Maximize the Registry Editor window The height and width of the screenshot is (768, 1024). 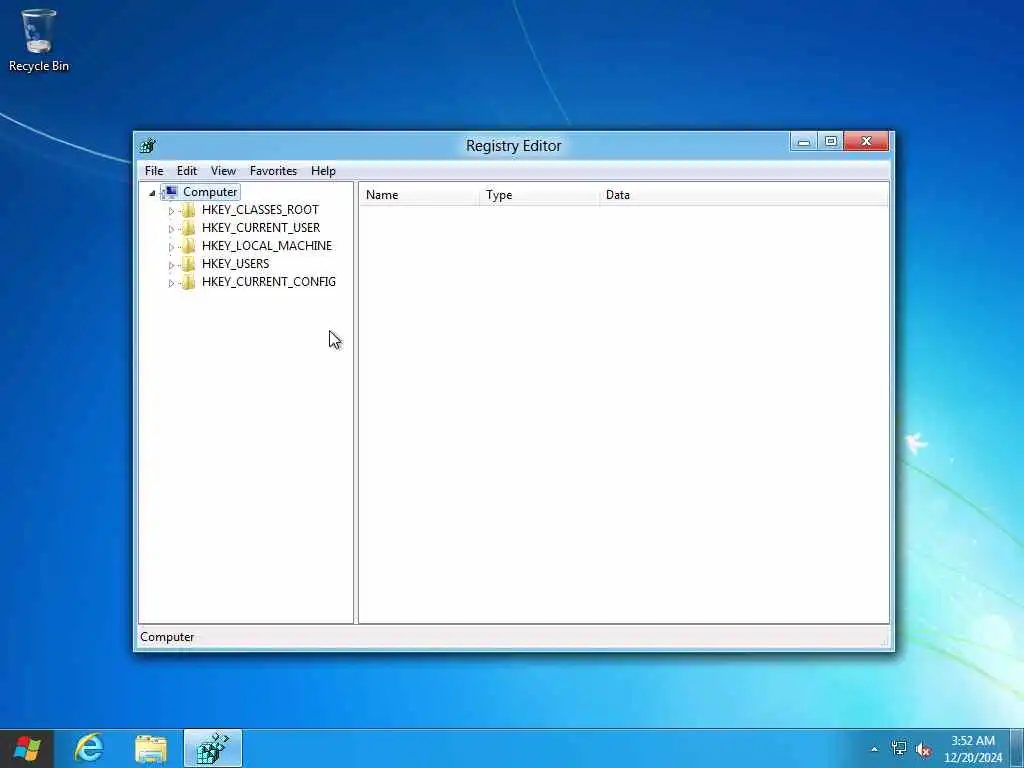coord(831,141)
